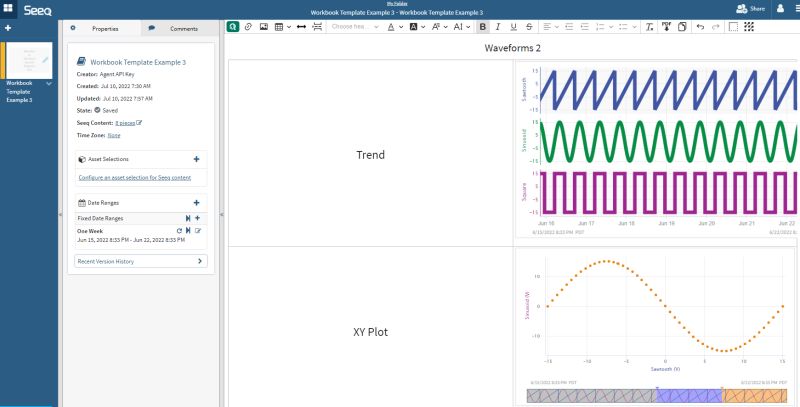Screen dimensions: 800x407
Task: Open the bulleted list dropdown
Action: (634, 27)
